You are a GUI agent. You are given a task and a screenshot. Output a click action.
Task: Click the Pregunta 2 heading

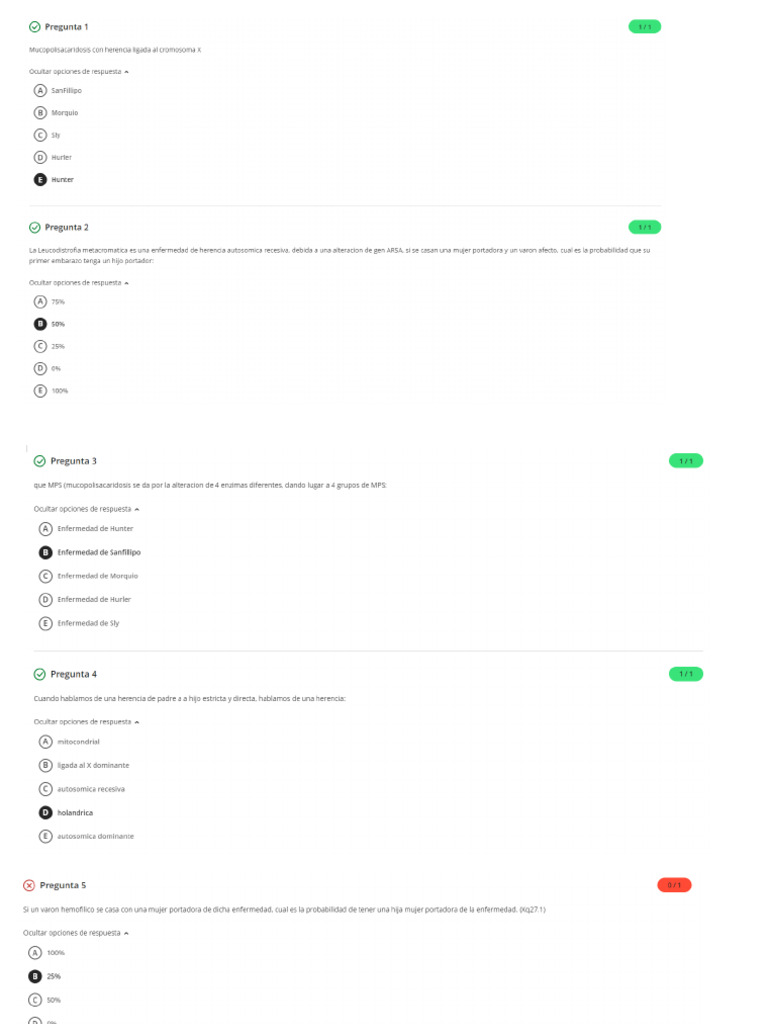click(67, 228)
